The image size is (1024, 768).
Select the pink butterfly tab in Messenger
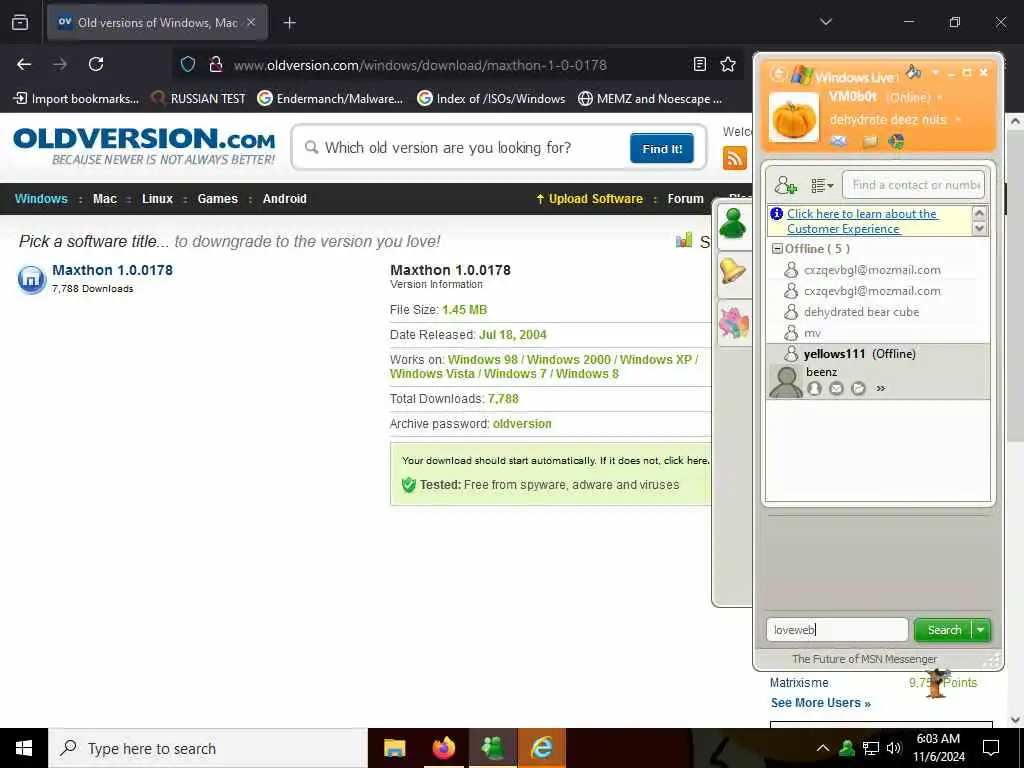coord(733,323)
